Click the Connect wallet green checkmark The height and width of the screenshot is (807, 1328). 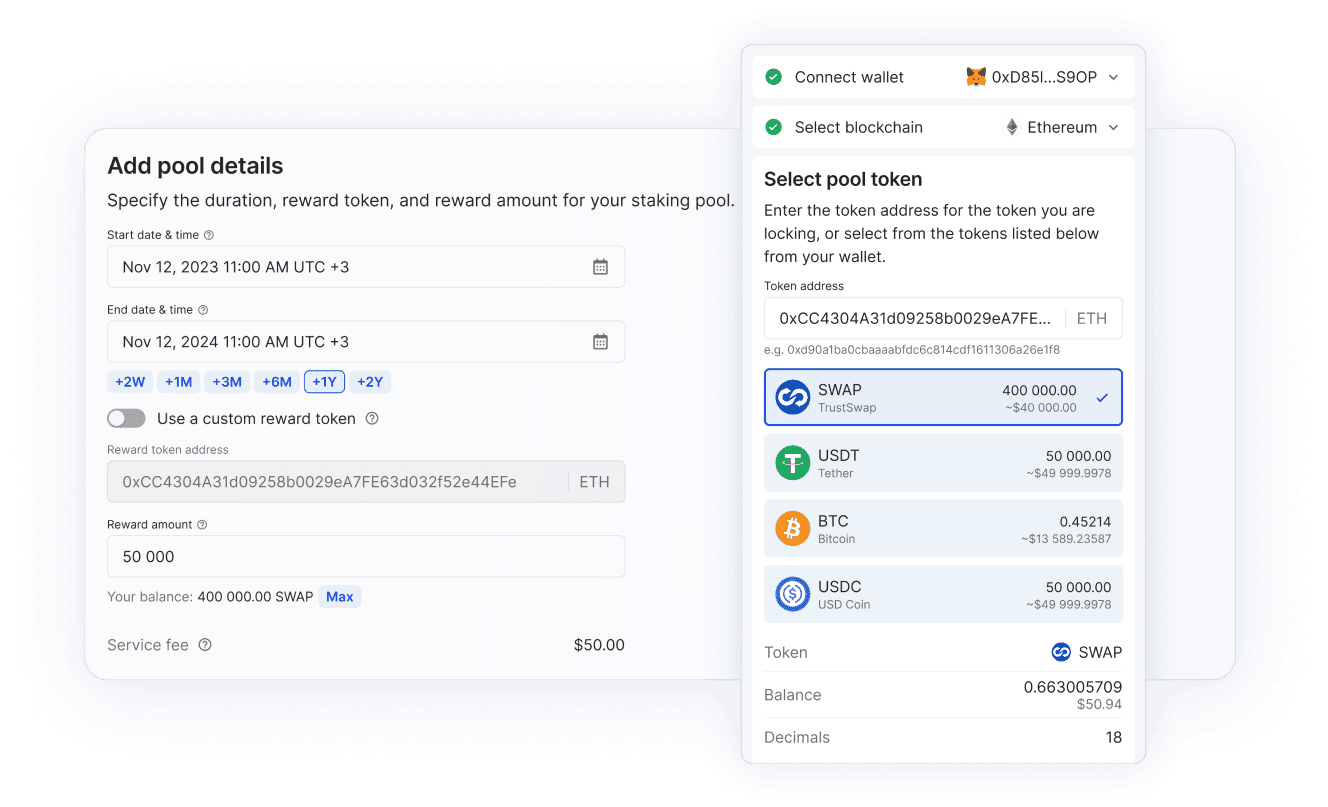773,77
